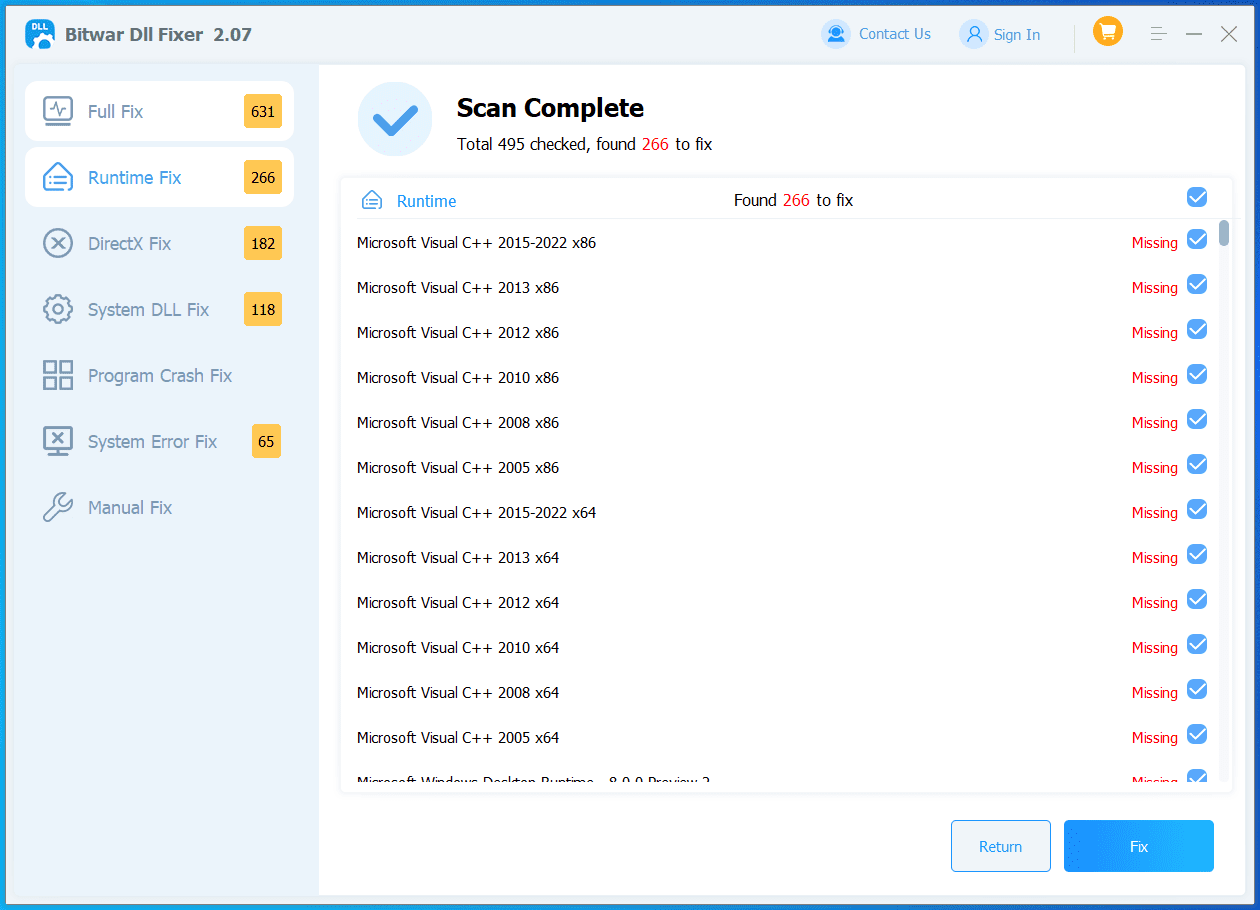
Task: Click the System Error Fix 65 badge
Action: point(266,441)
